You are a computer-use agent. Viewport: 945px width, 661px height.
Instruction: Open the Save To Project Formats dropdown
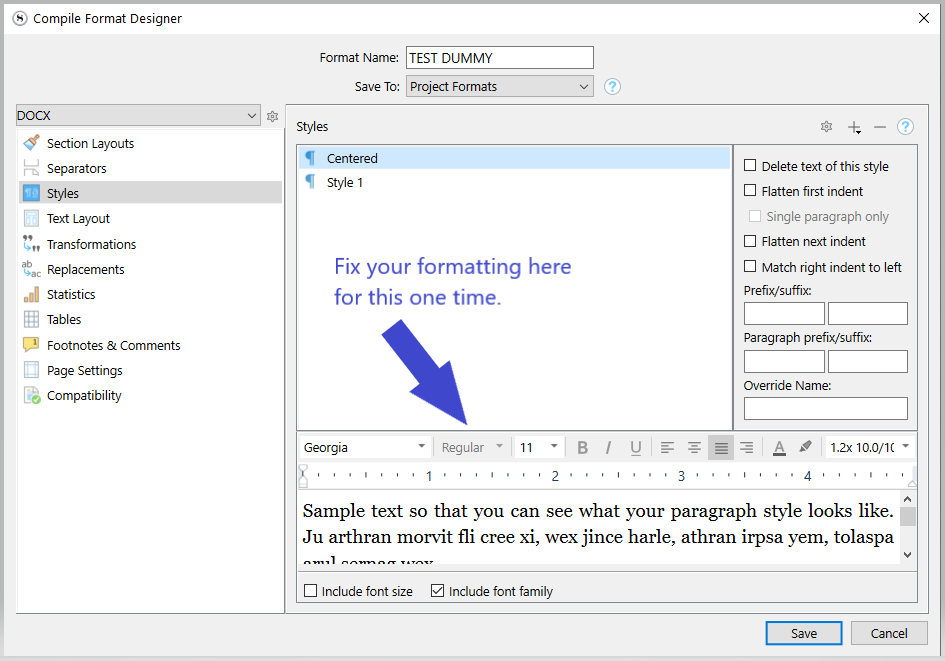click(500, 86)
